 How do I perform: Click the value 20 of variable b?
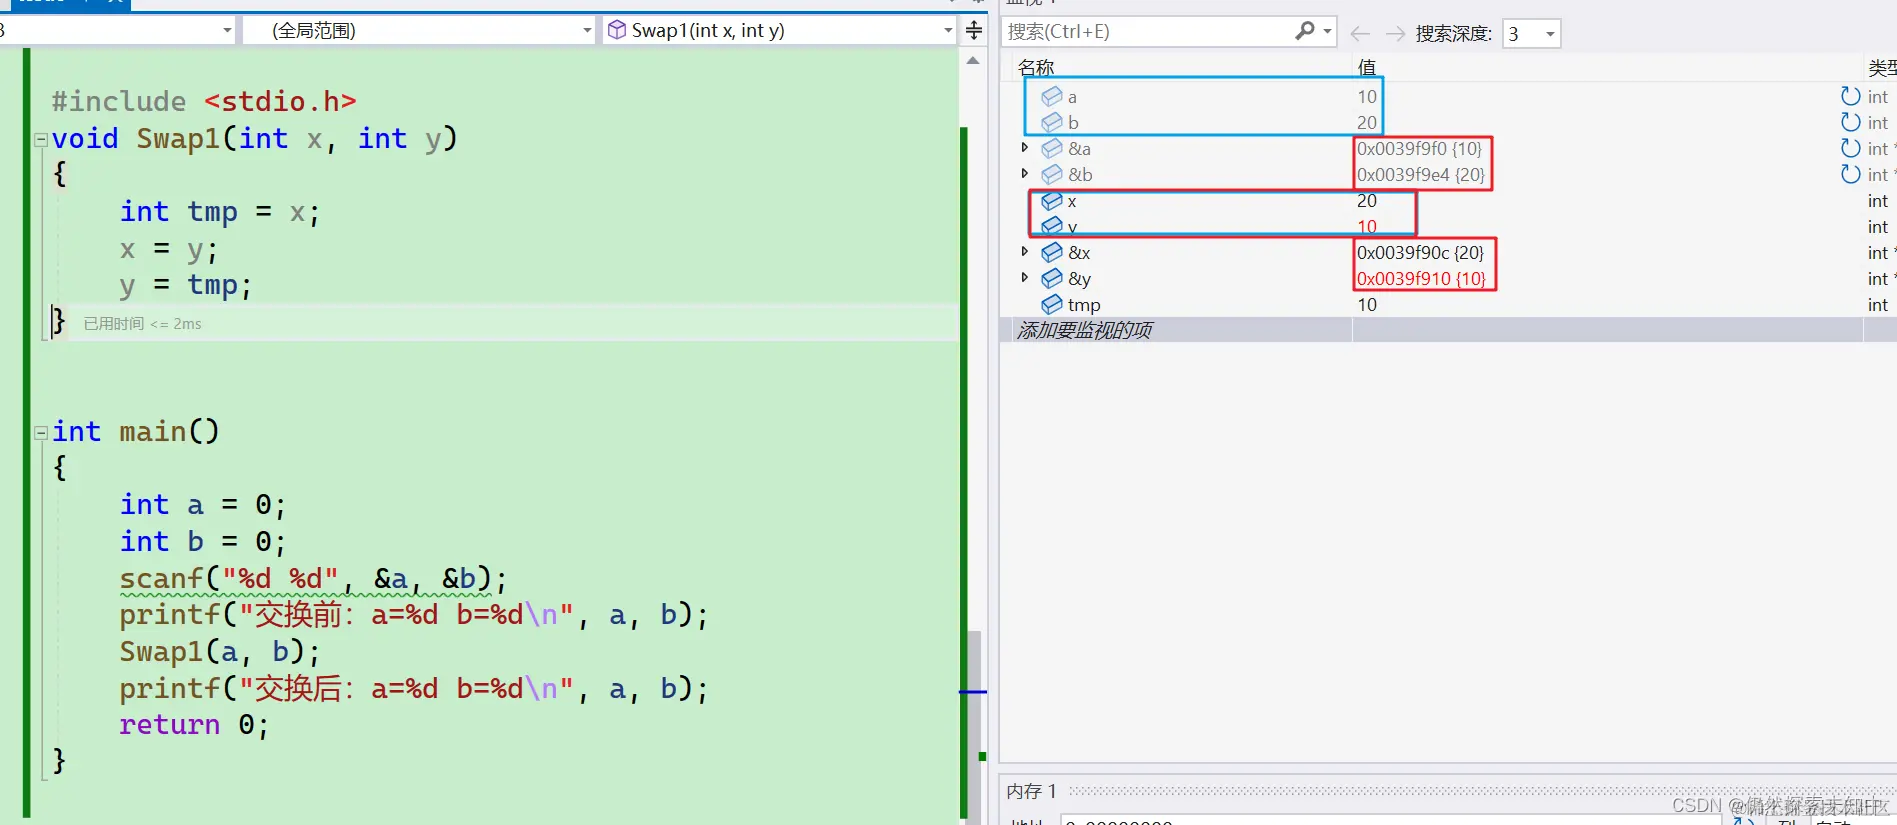point(1367,122)
